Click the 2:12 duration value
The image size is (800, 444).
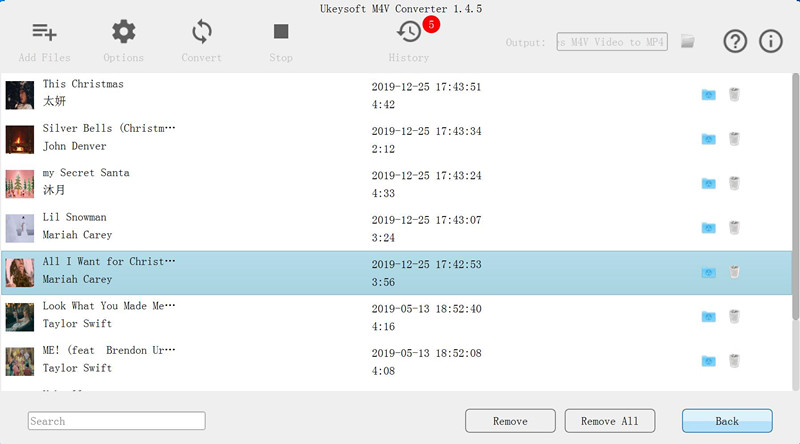pos(383,149)
